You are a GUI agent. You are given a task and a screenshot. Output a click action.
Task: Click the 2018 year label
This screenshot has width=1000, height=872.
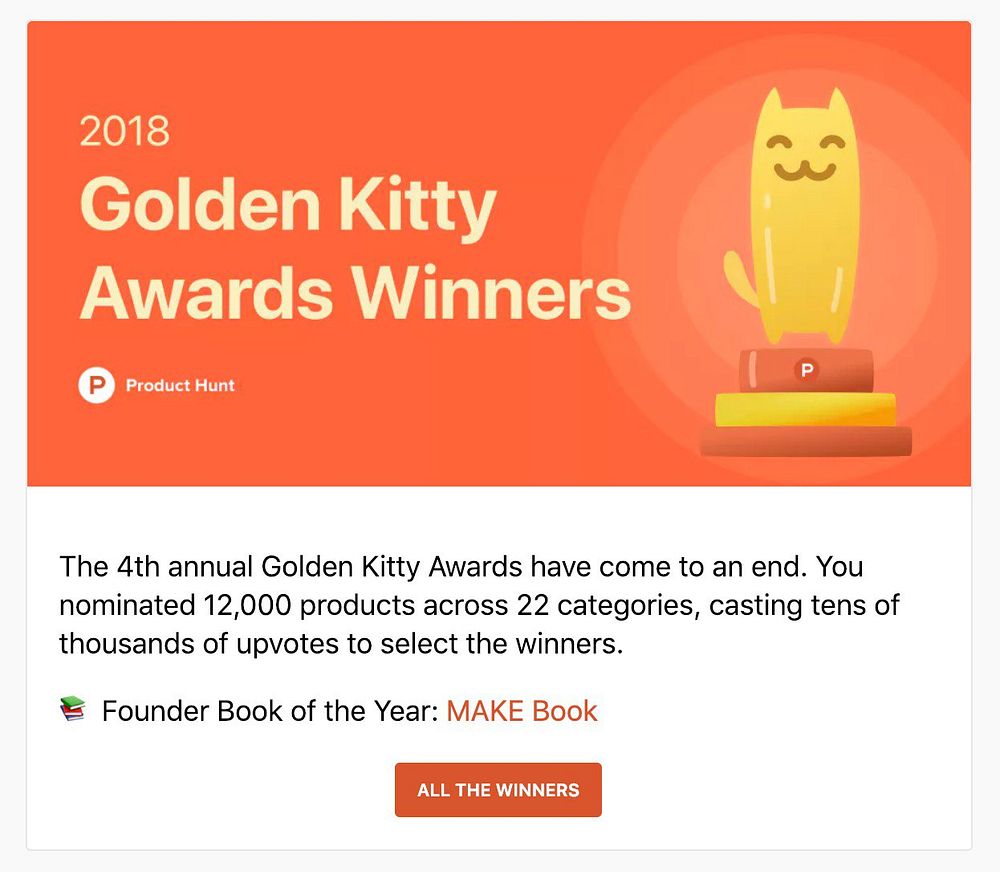[x=124, y=132]
